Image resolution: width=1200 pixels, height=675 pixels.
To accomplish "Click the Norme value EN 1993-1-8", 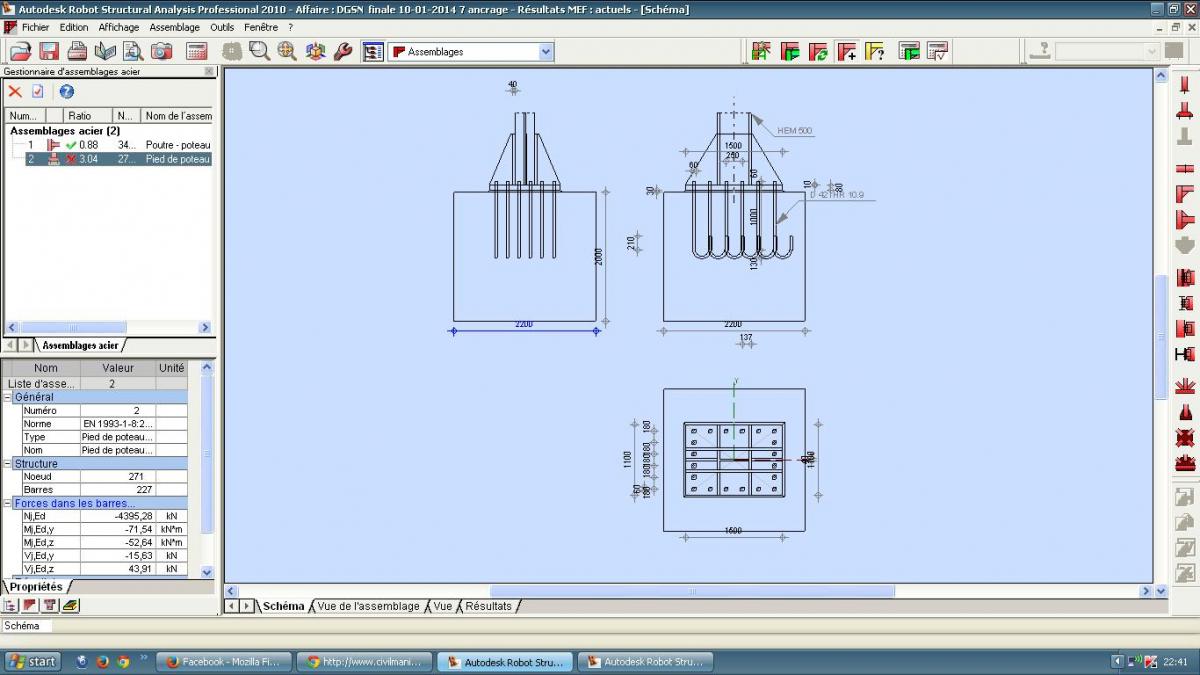I will pyautogui.click(x=118, y=424).
